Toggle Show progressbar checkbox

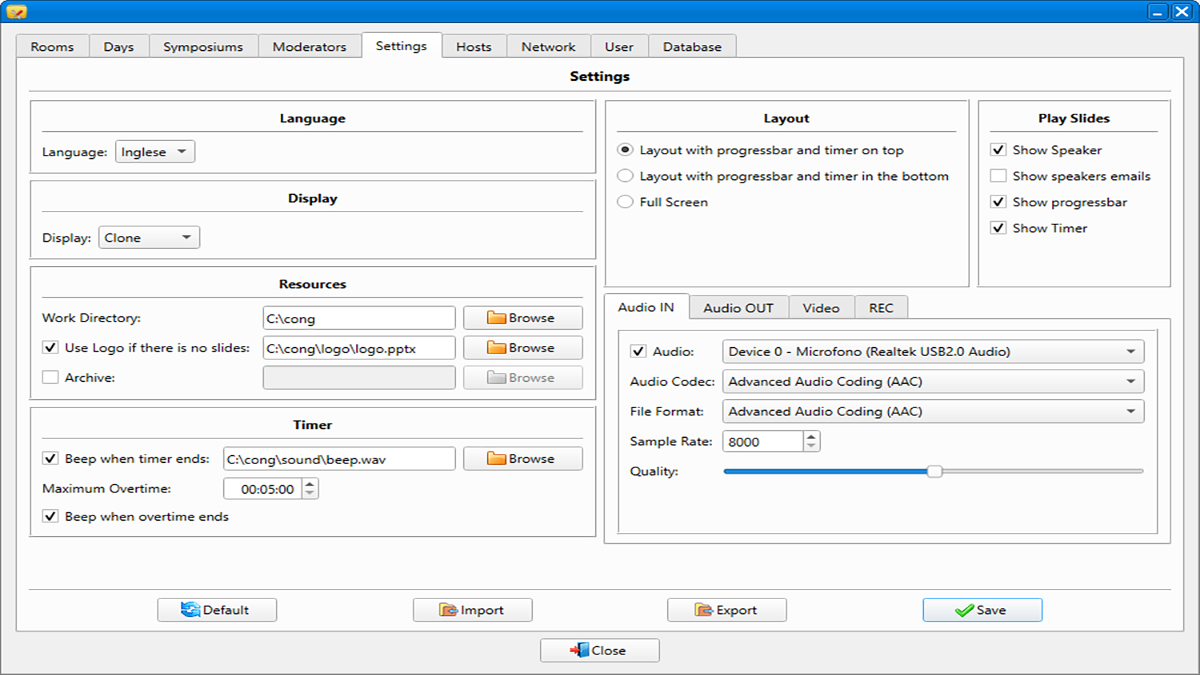998,202
